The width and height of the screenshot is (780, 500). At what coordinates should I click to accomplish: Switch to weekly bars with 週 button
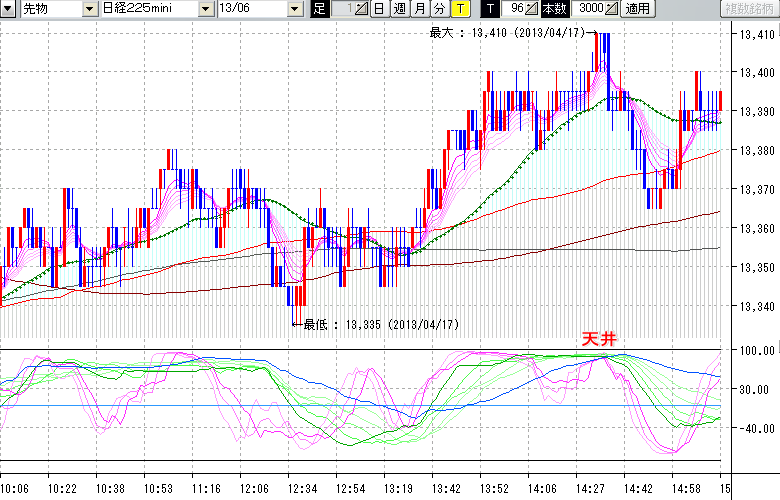coord(399,9)
